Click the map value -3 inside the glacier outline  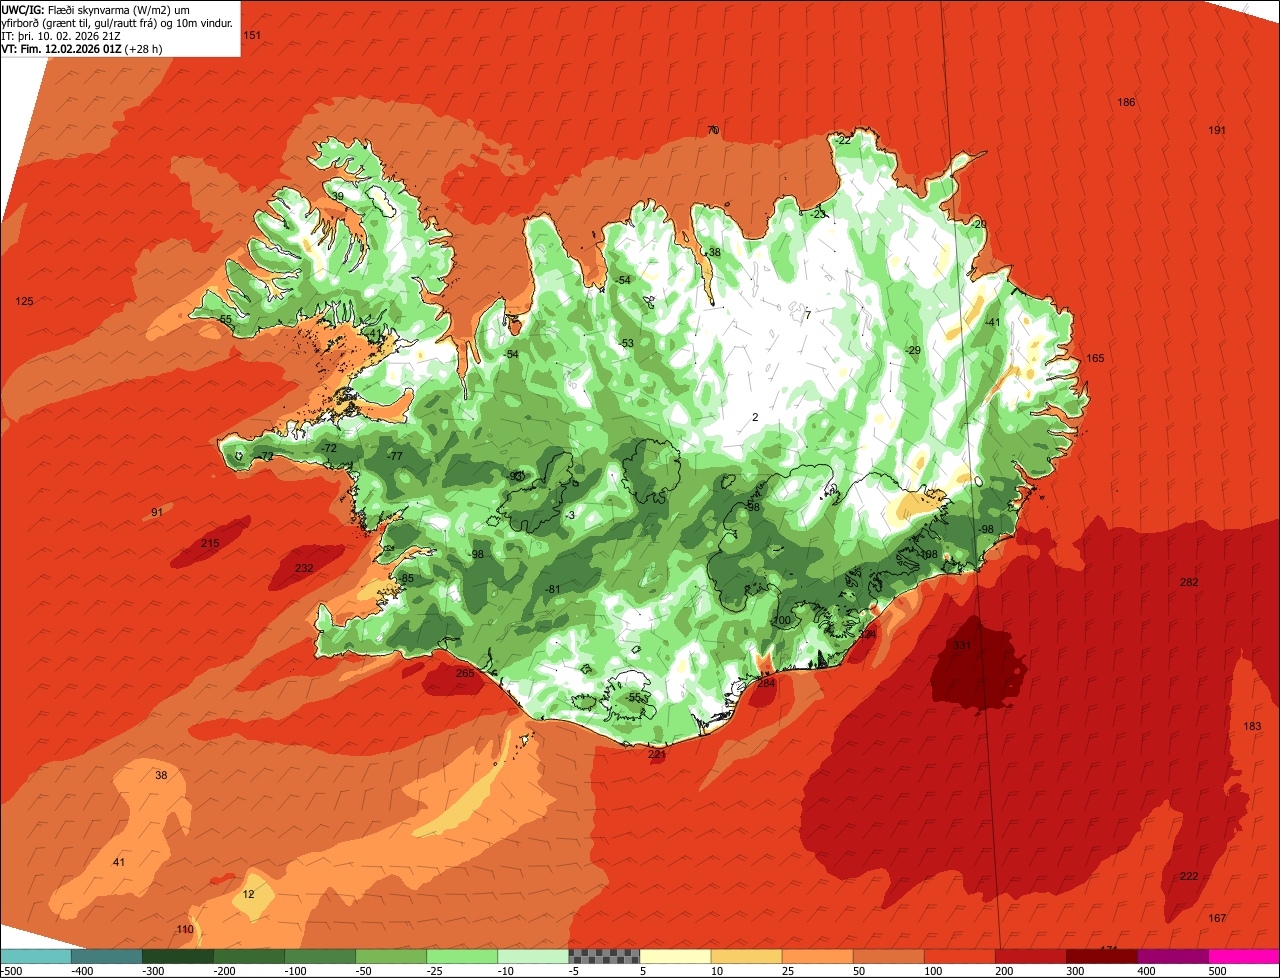click(x=570, y=514)
